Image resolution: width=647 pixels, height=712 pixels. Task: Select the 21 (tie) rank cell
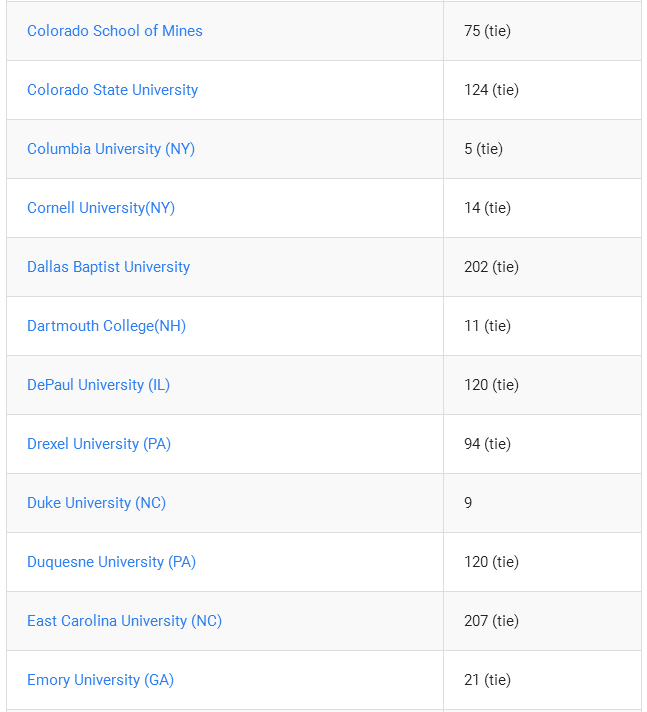(542, 680)
